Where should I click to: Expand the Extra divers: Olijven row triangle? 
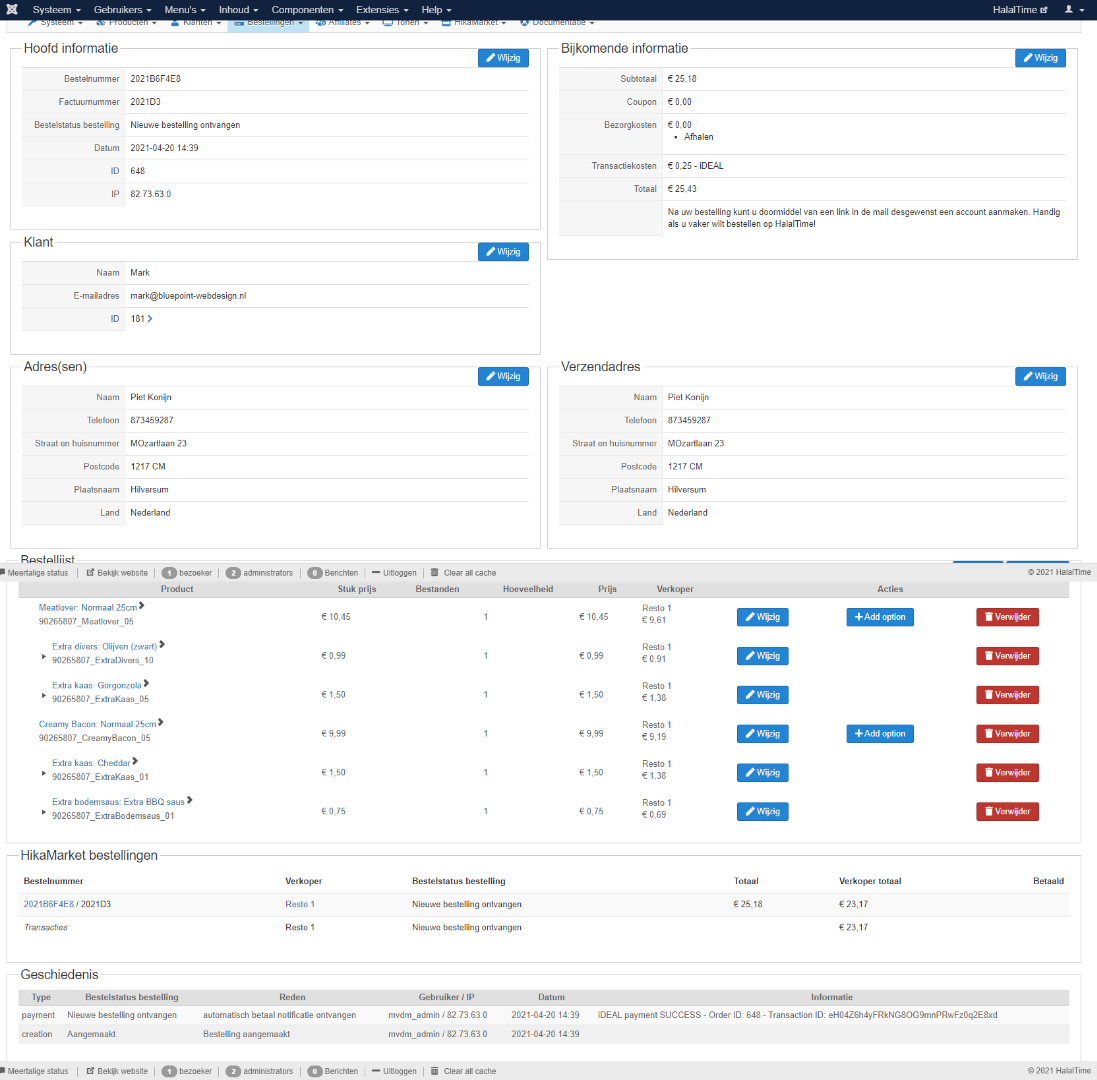[x=43, y=657]
